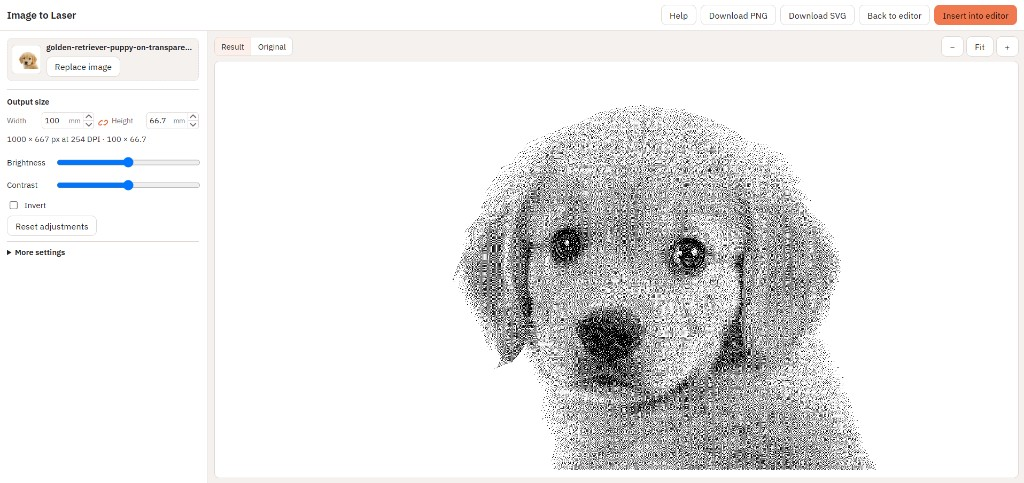The image size is (1024, 483).
Task: Click Reset adjustments button
Action: click(52, 226)
